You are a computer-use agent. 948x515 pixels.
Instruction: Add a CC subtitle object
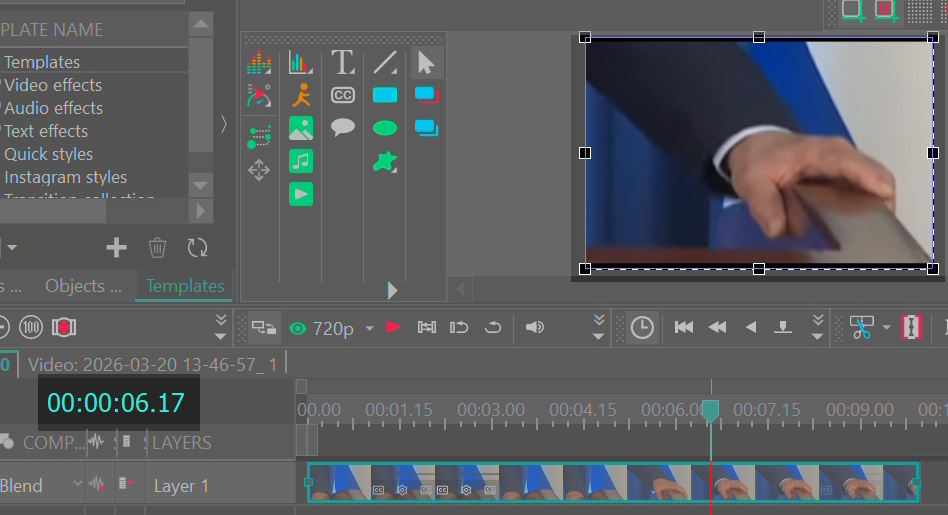coord(343,96)
